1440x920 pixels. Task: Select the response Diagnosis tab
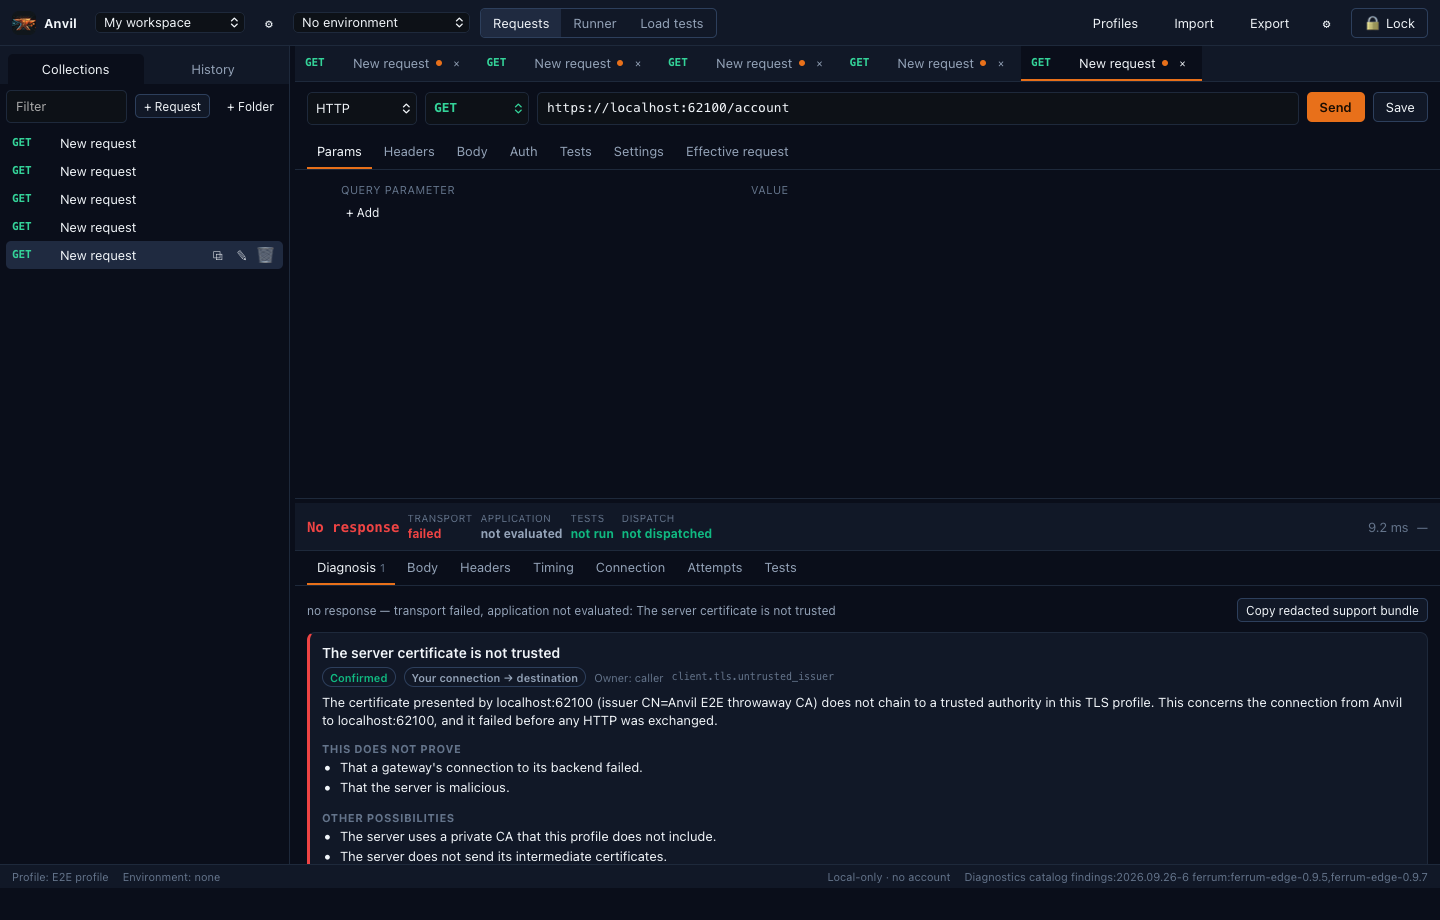pos(350,568)
